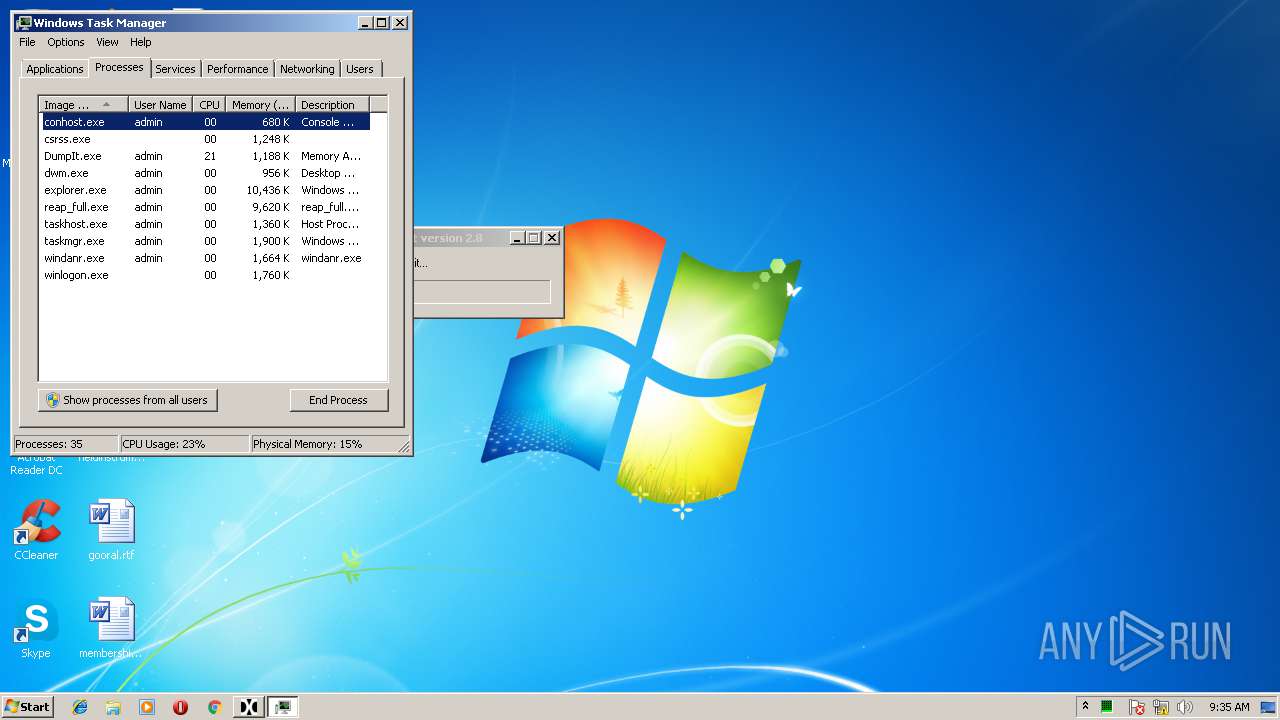Open the Action Center flag tray icon
This screenshot has height=720, width=1280.
pos(1137,707)
